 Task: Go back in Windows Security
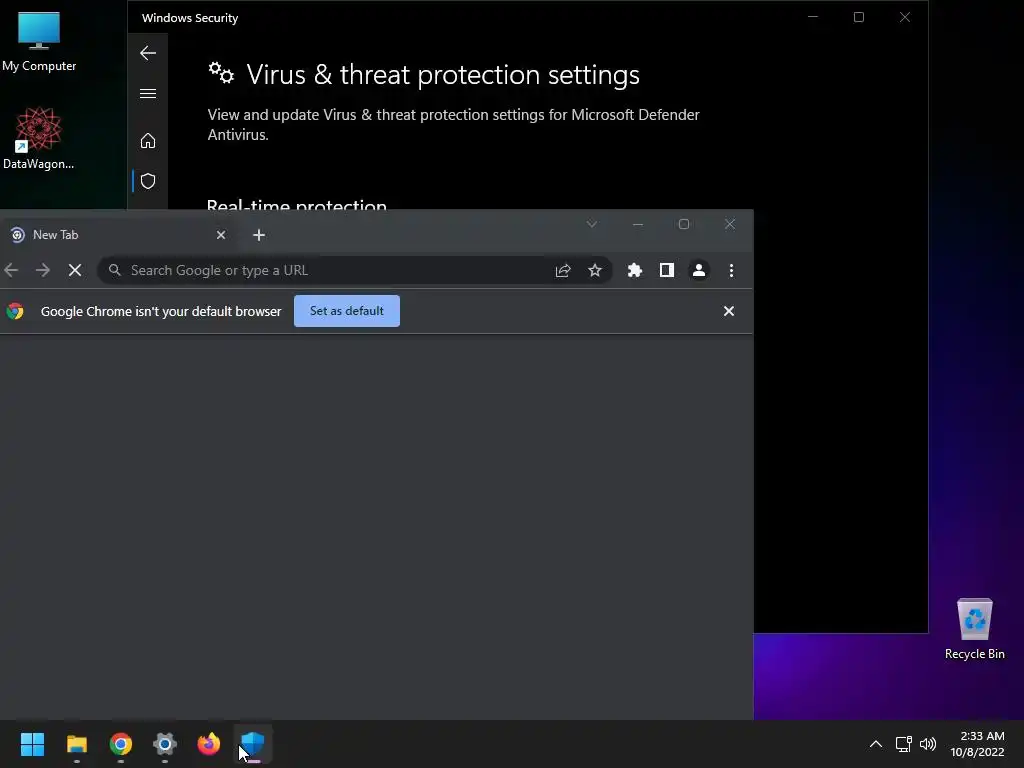point(148,53)
